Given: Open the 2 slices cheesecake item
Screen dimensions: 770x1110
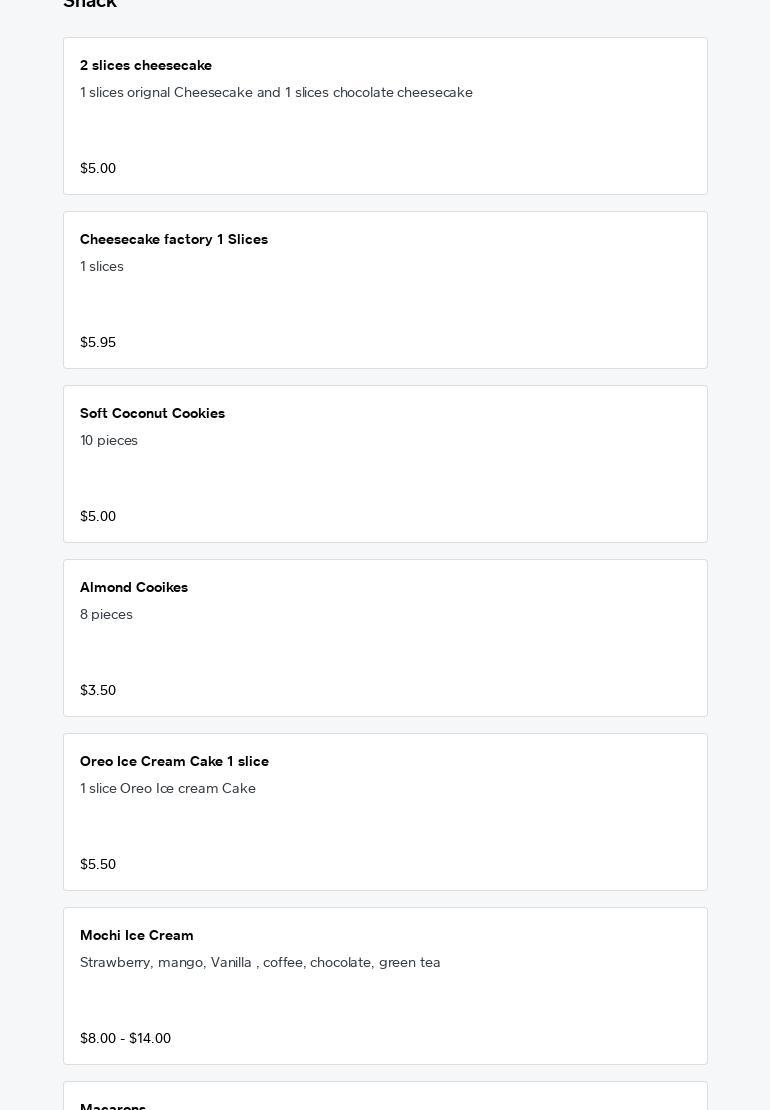Looking at the screenshot, I should (x=146, y=66).
